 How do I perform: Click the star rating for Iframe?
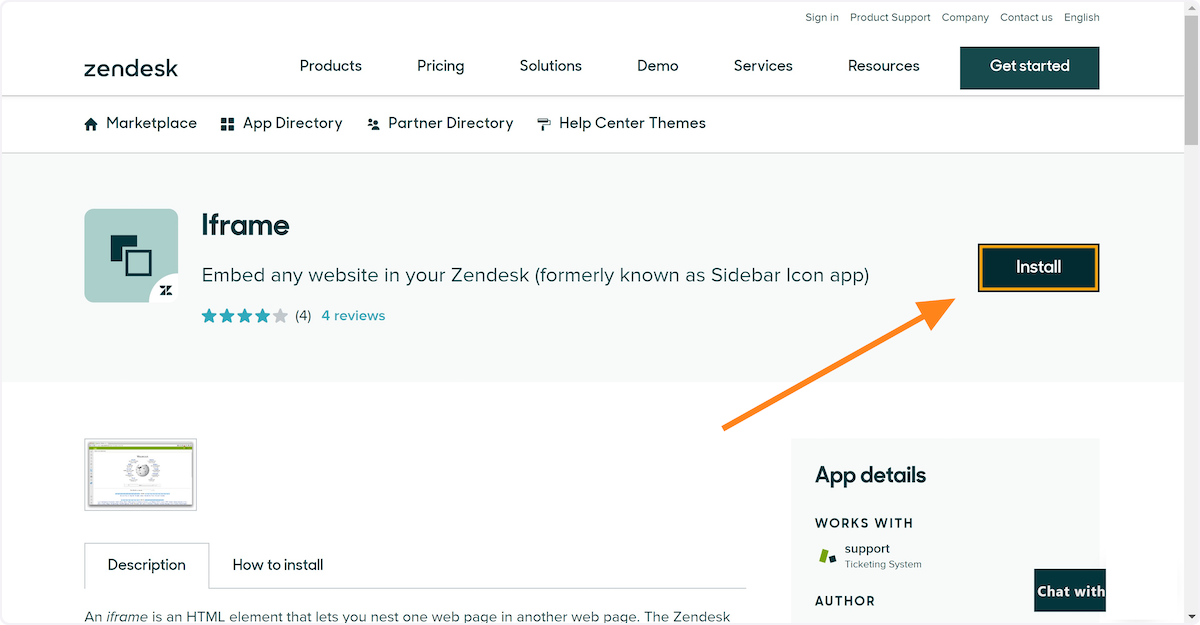(245, 316)
